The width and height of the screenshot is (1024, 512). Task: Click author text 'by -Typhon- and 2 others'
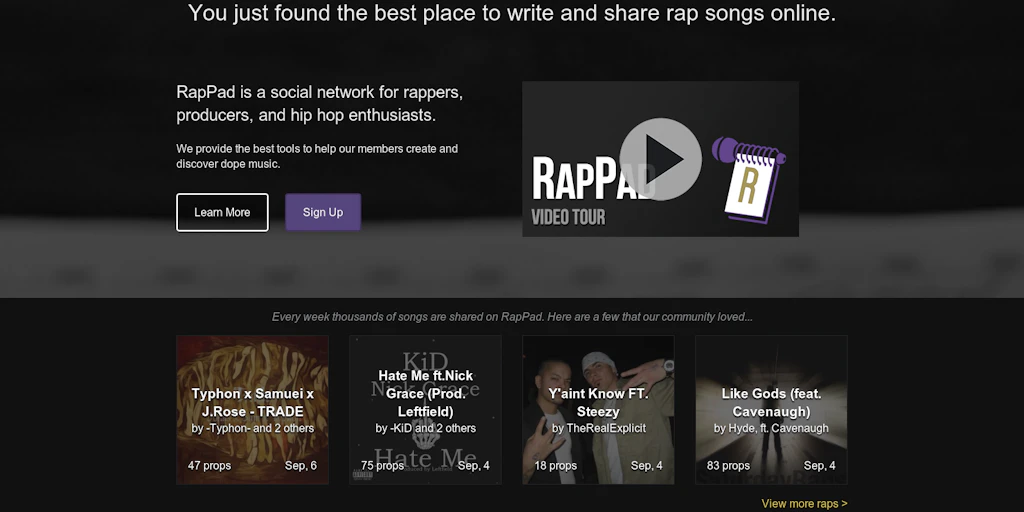[253, 428]
